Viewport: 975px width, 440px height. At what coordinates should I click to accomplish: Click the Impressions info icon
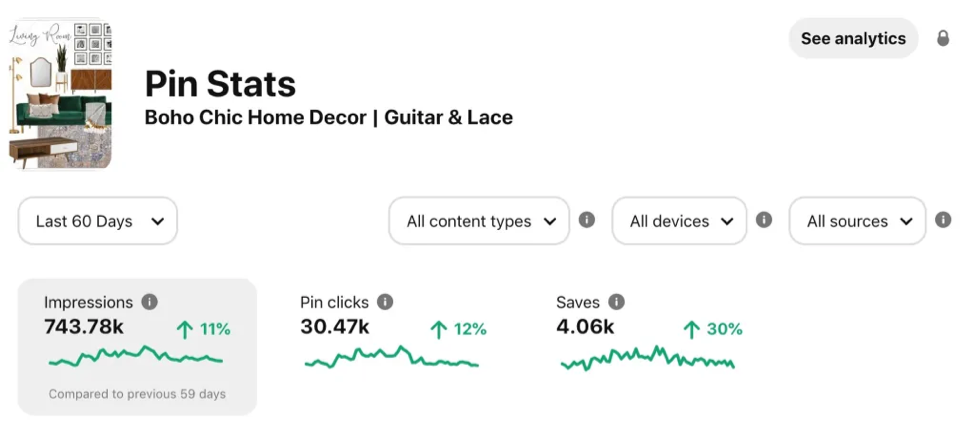pos(149,301)
